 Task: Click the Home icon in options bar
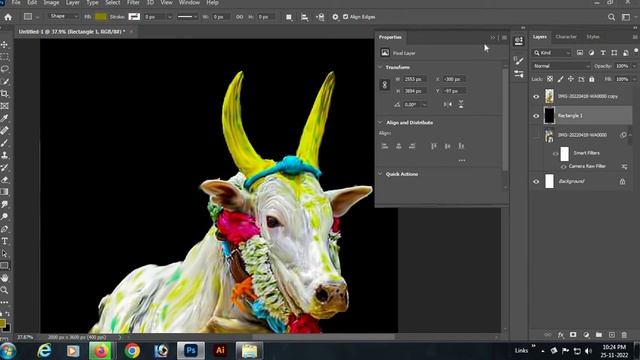click(x=8, y=17)
